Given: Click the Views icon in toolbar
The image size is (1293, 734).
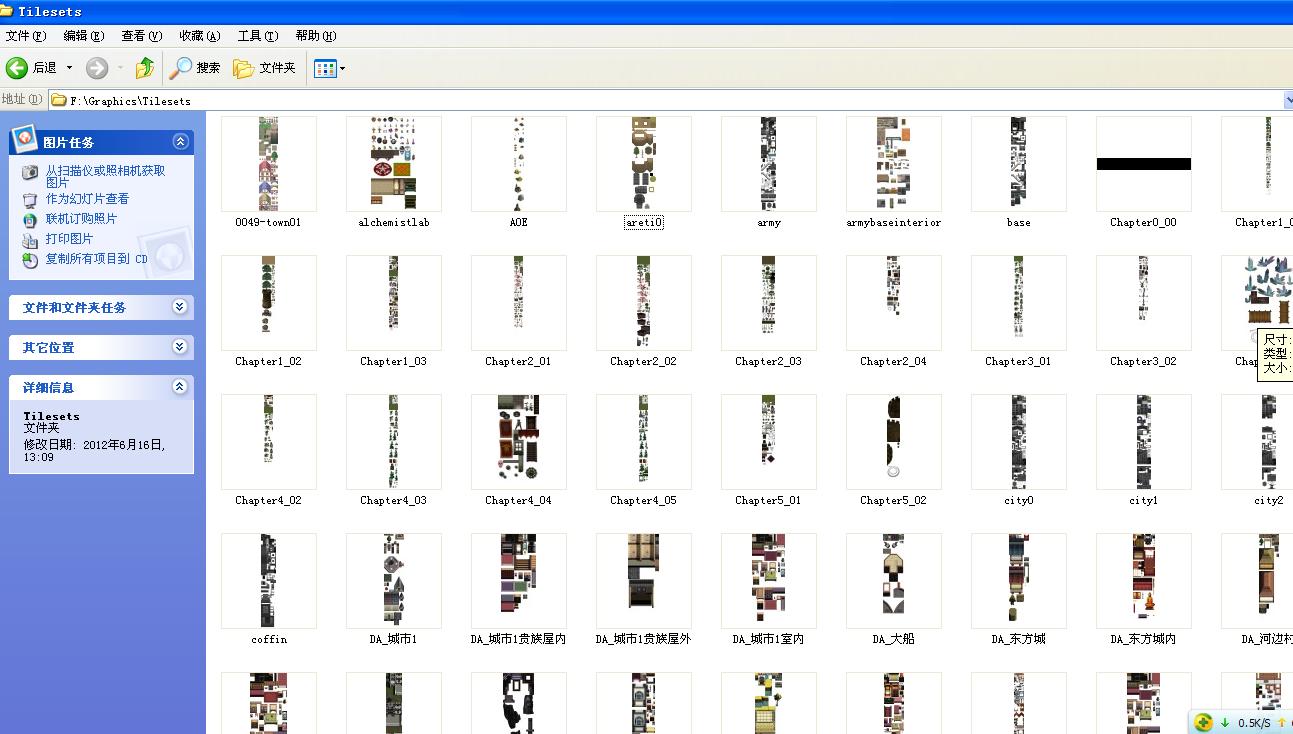Looking at the screenshot, I should tap(325, 68).
